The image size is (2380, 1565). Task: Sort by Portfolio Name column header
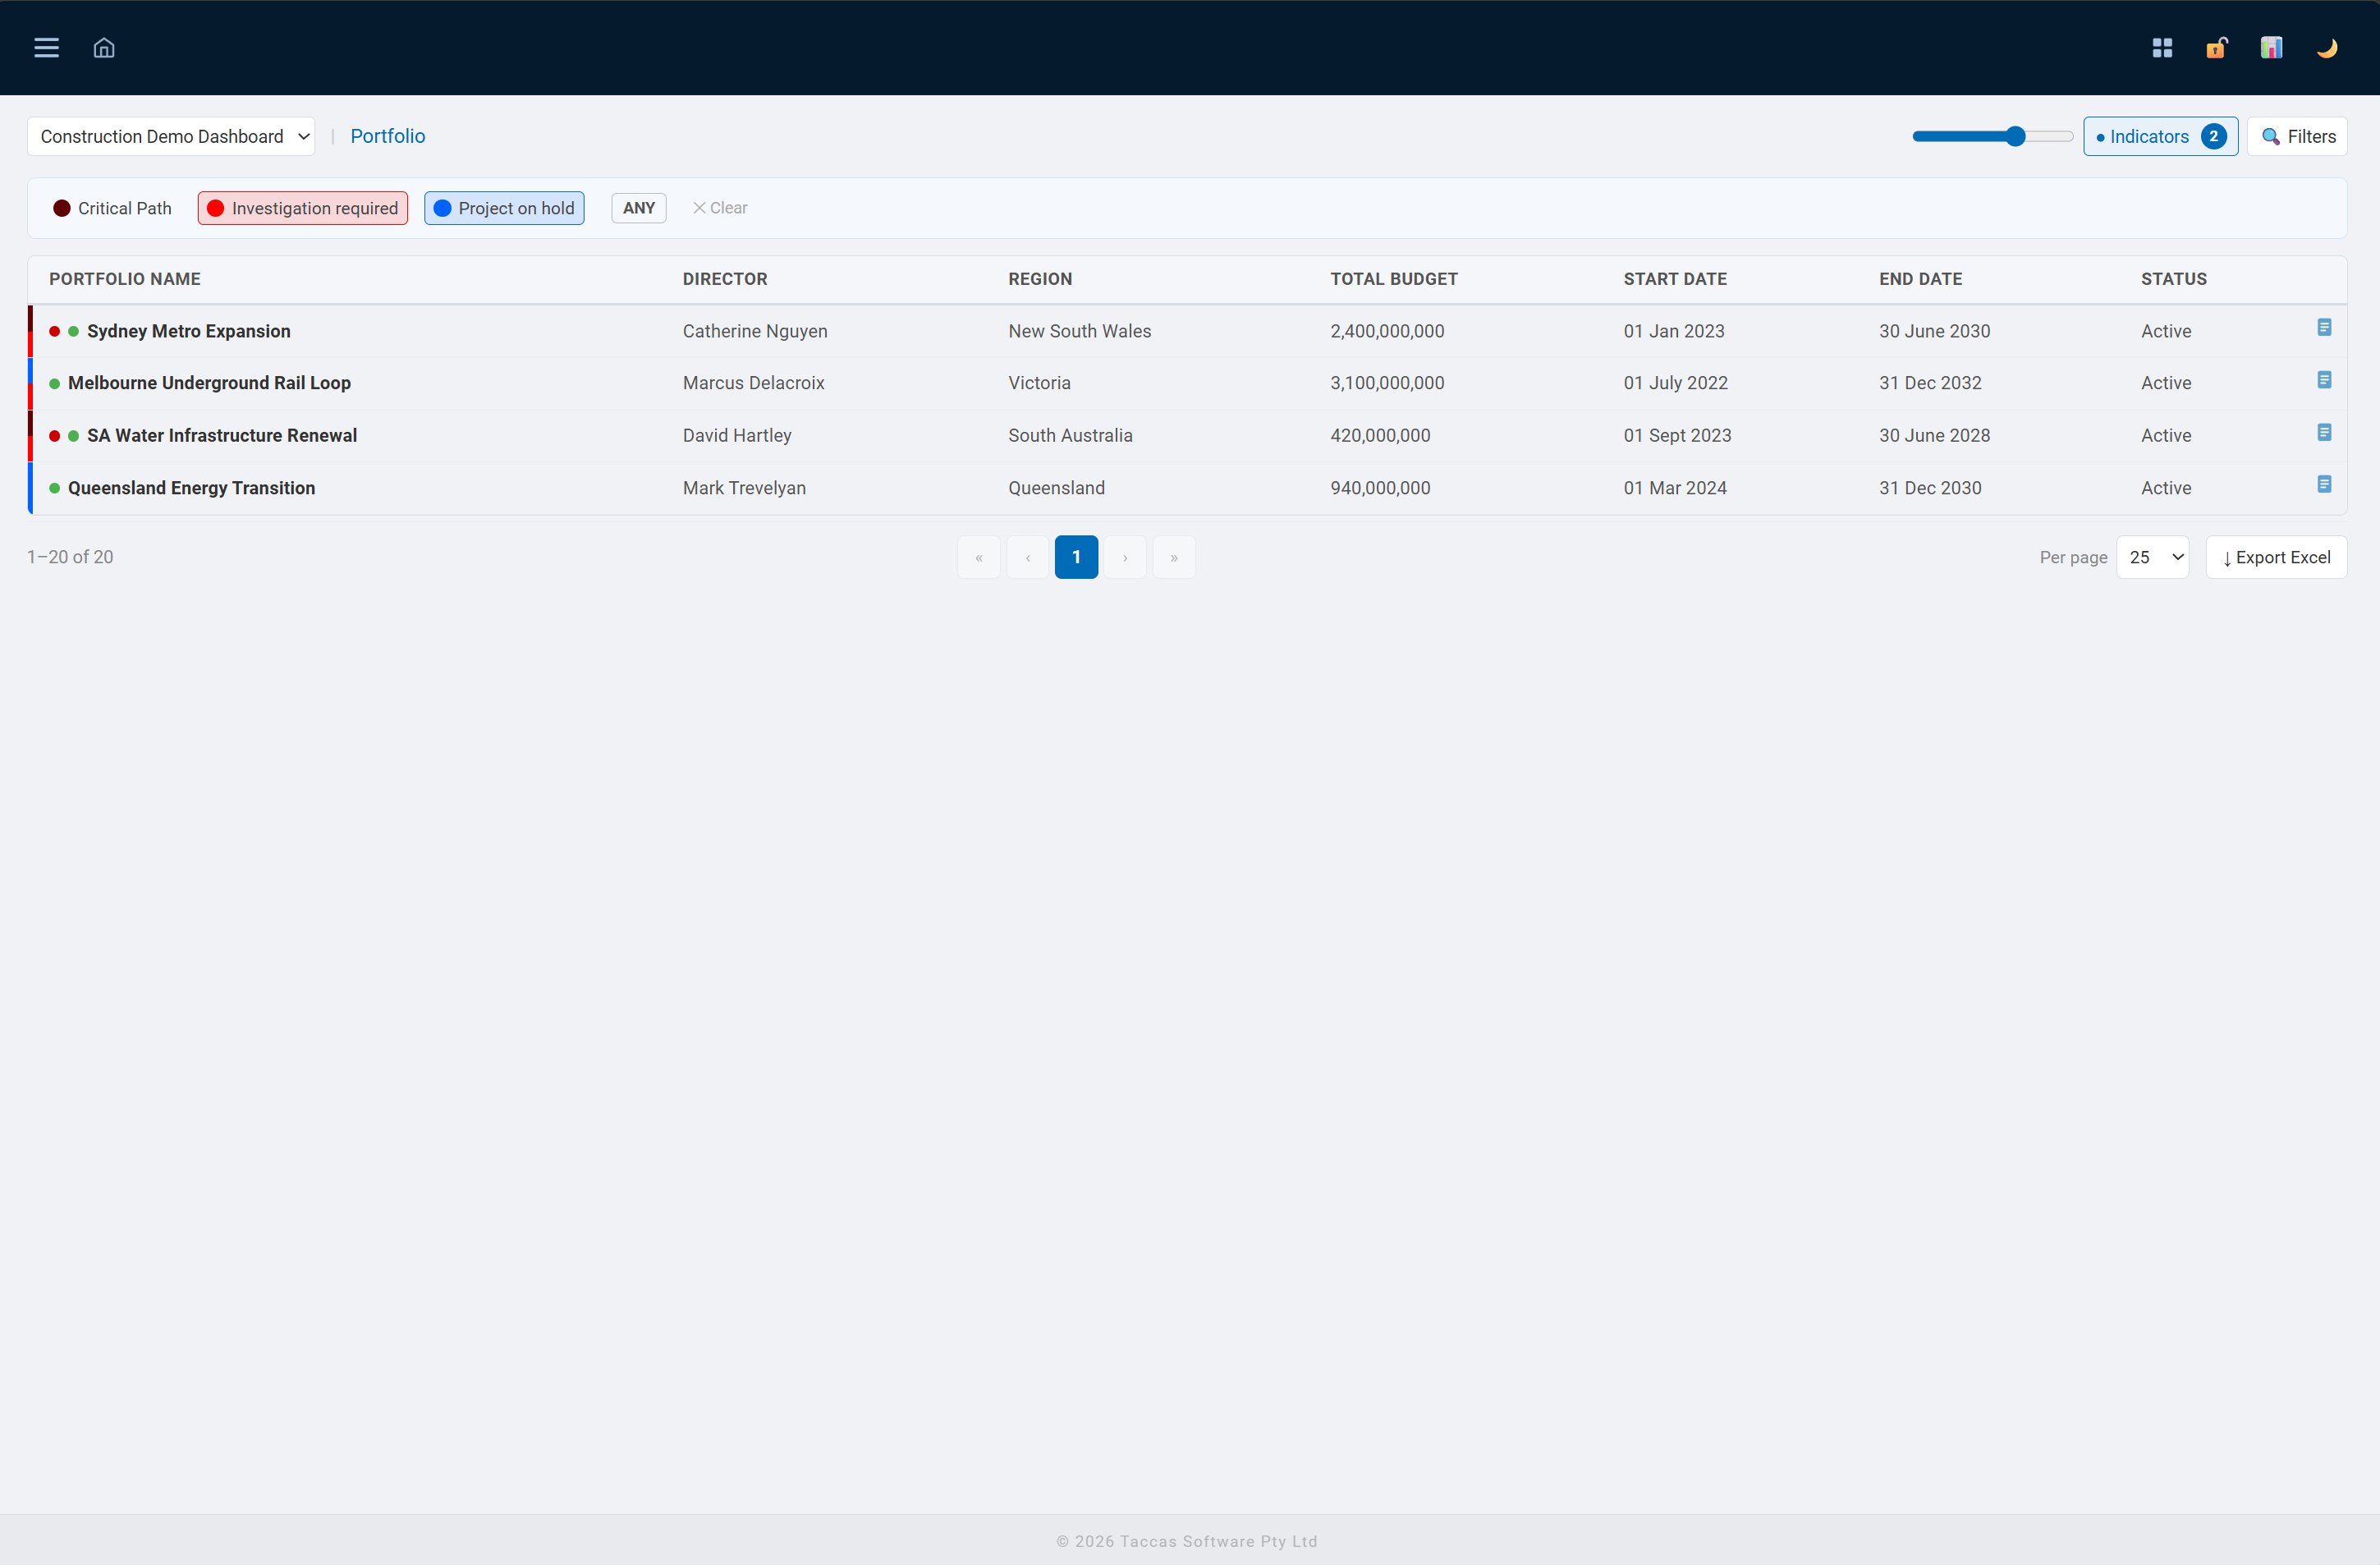coord(125,279)
